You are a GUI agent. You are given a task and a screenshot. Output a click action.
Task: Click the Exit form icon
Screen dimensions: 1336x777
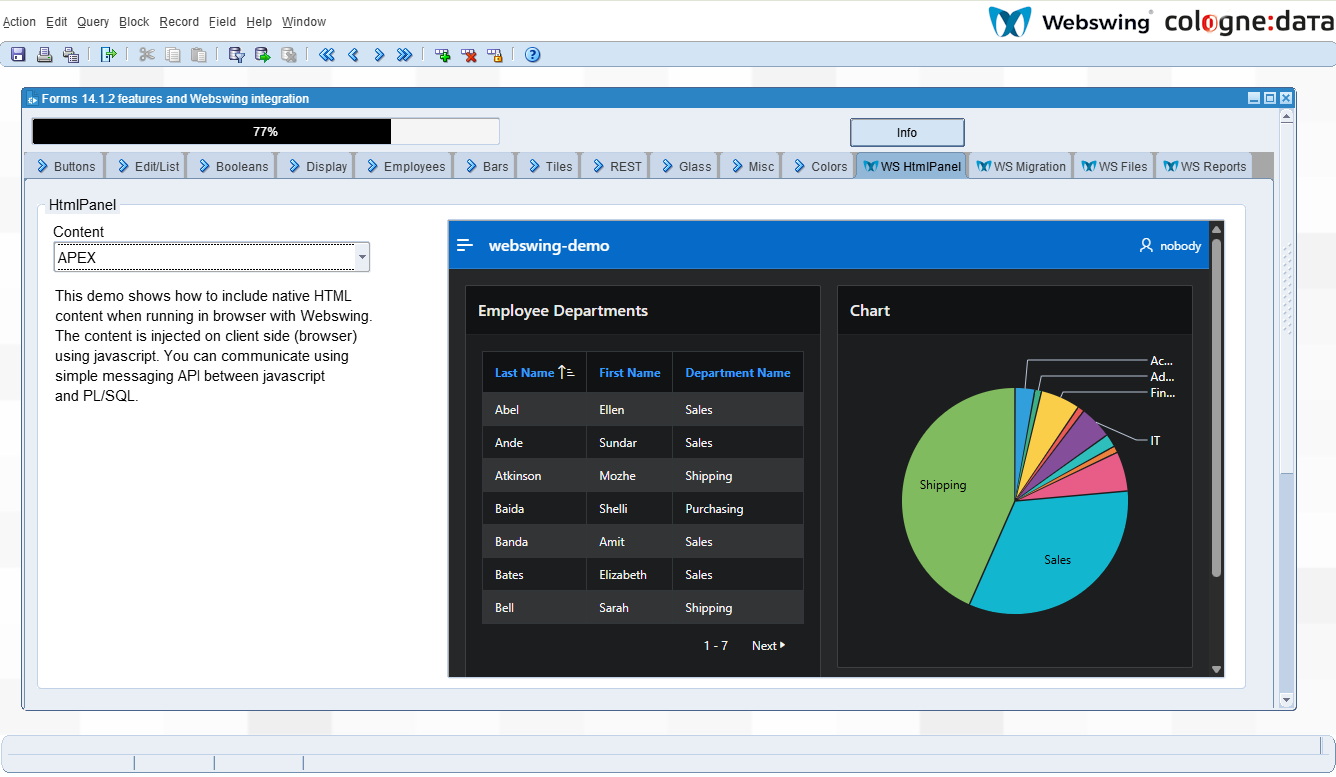pyautogui.click(x=109, y=55)
